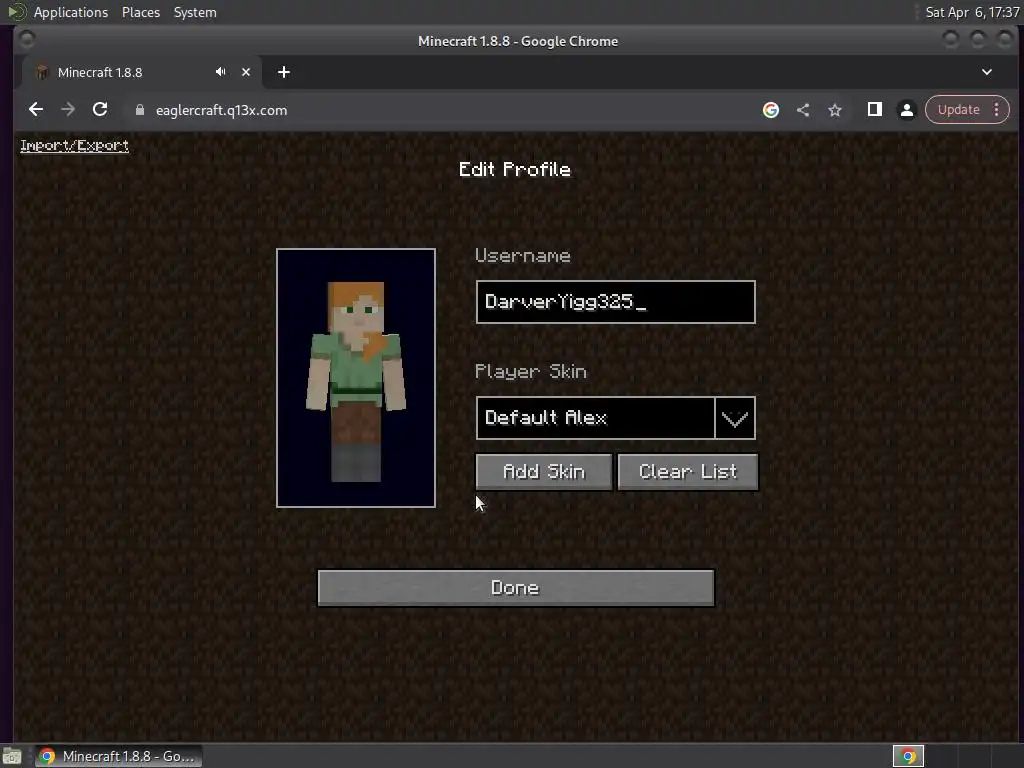The image size is (1024, 768).
Task: Reload the Eaglercraft page
Action: (x=100, y=110)
